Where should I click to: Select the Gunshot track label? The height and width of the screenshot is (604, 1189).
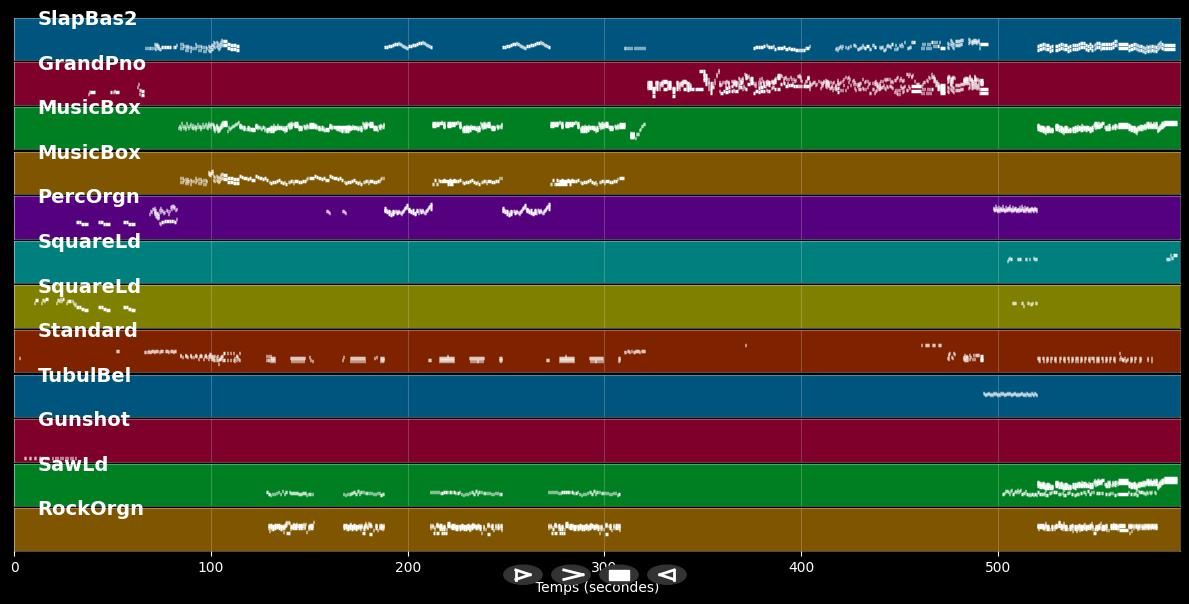pyautogui.click(x=83, y=420)
